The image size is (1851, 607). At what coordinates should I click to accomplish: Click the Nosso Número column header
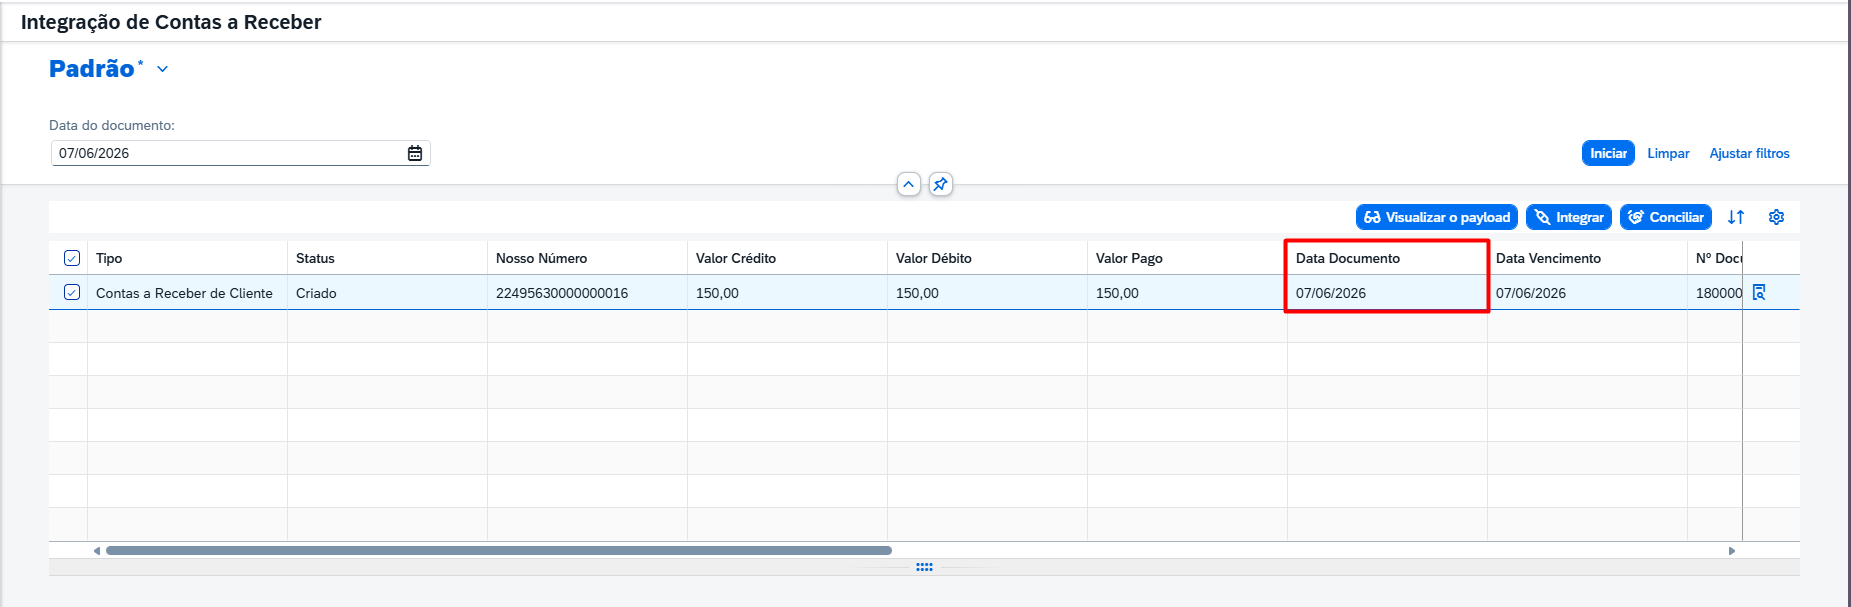(587, 258)
